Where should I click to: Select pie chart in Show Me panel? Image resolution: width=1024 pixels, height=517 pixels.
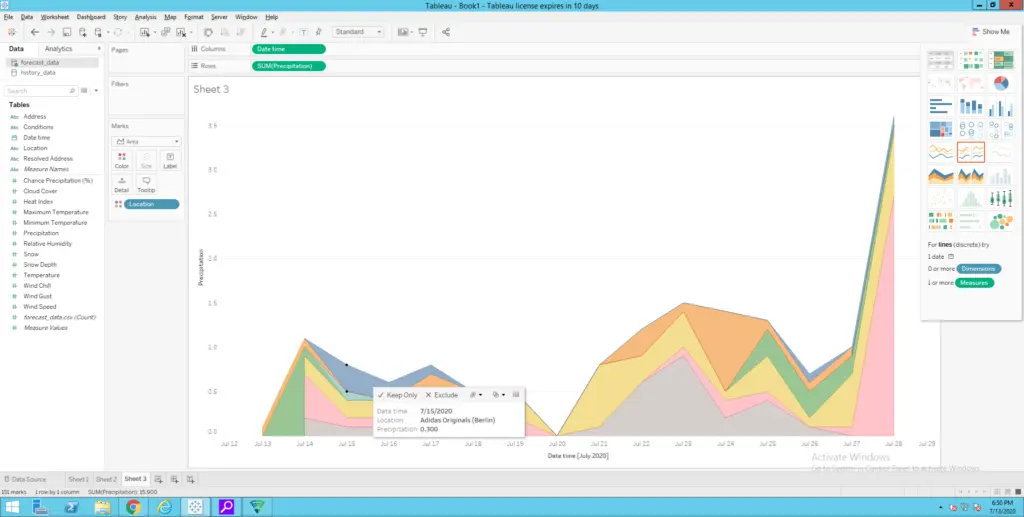click(1000, 83)
